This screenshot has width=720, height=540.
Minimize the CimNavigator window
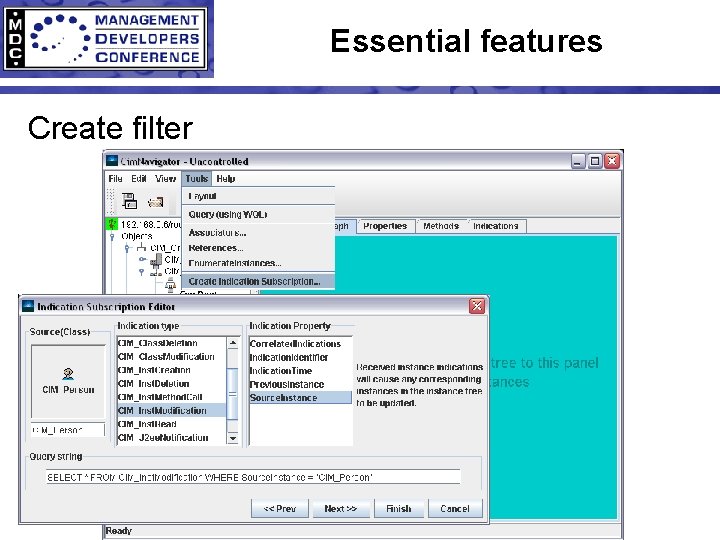click(578, 161)
